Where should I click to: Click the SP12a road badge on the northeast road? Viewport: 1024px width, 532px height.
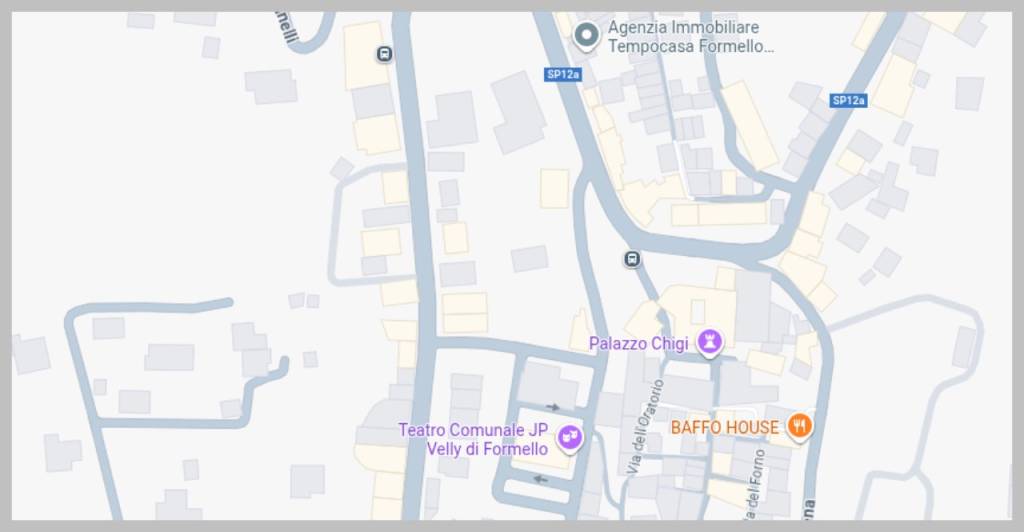(x=849, y=101)
